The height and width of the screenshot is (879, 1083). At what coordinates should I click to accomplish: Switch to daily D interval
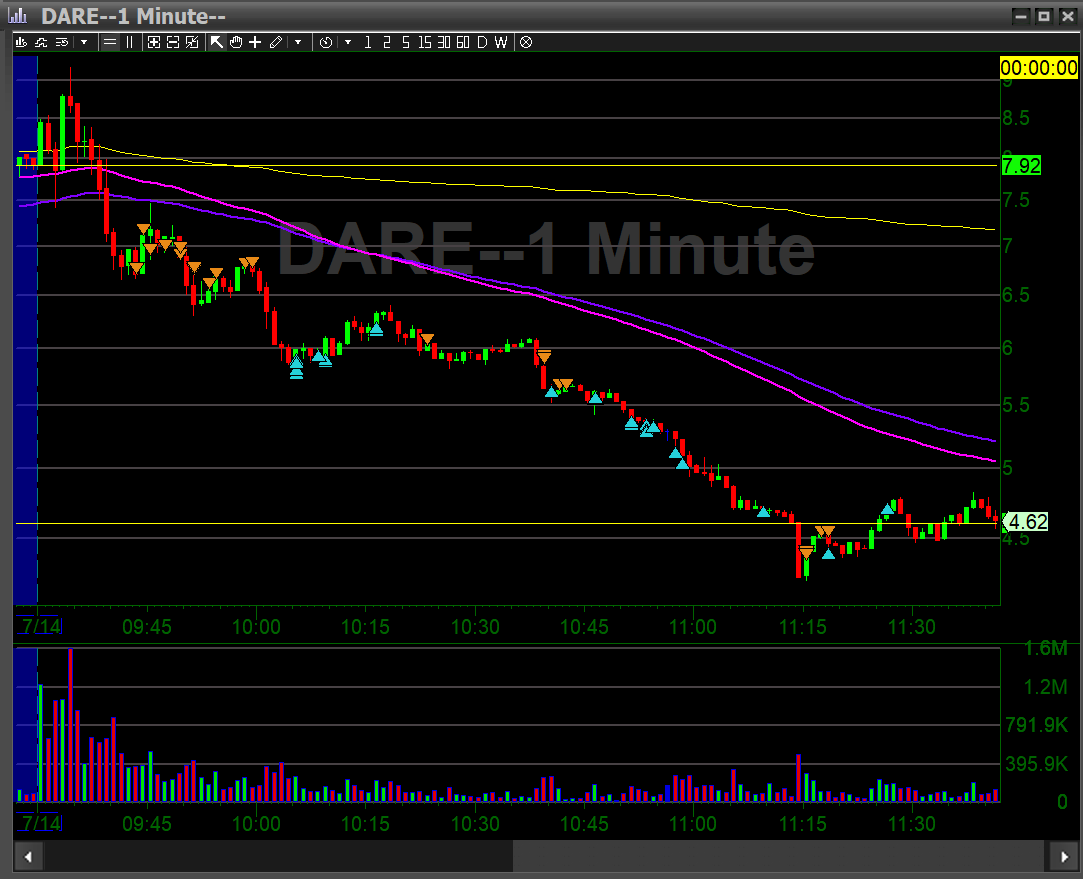point(482,42)
